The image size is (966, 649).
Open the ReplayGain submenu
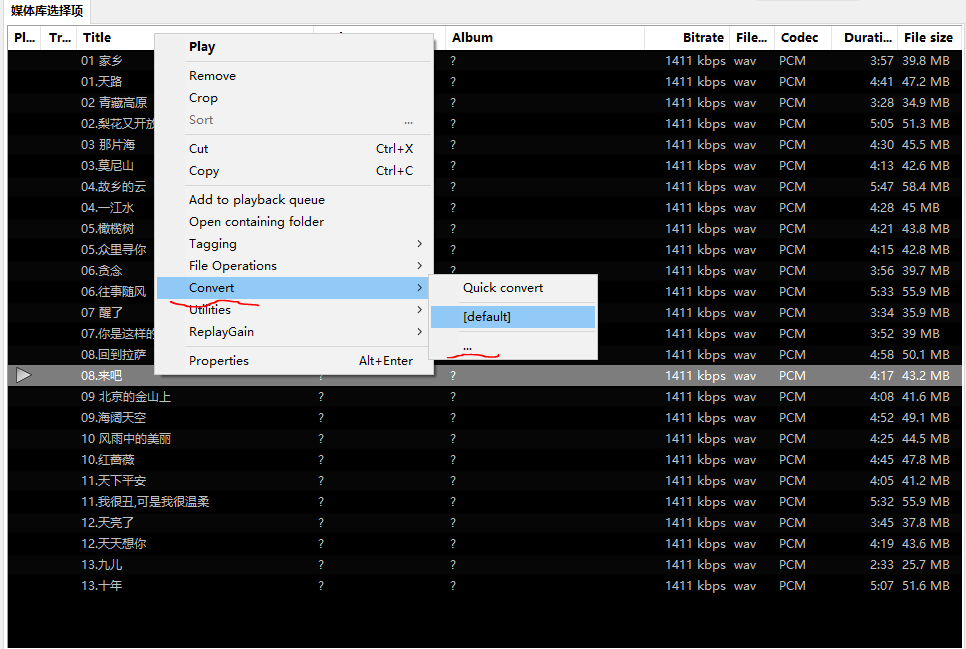[x=221, y=332]
